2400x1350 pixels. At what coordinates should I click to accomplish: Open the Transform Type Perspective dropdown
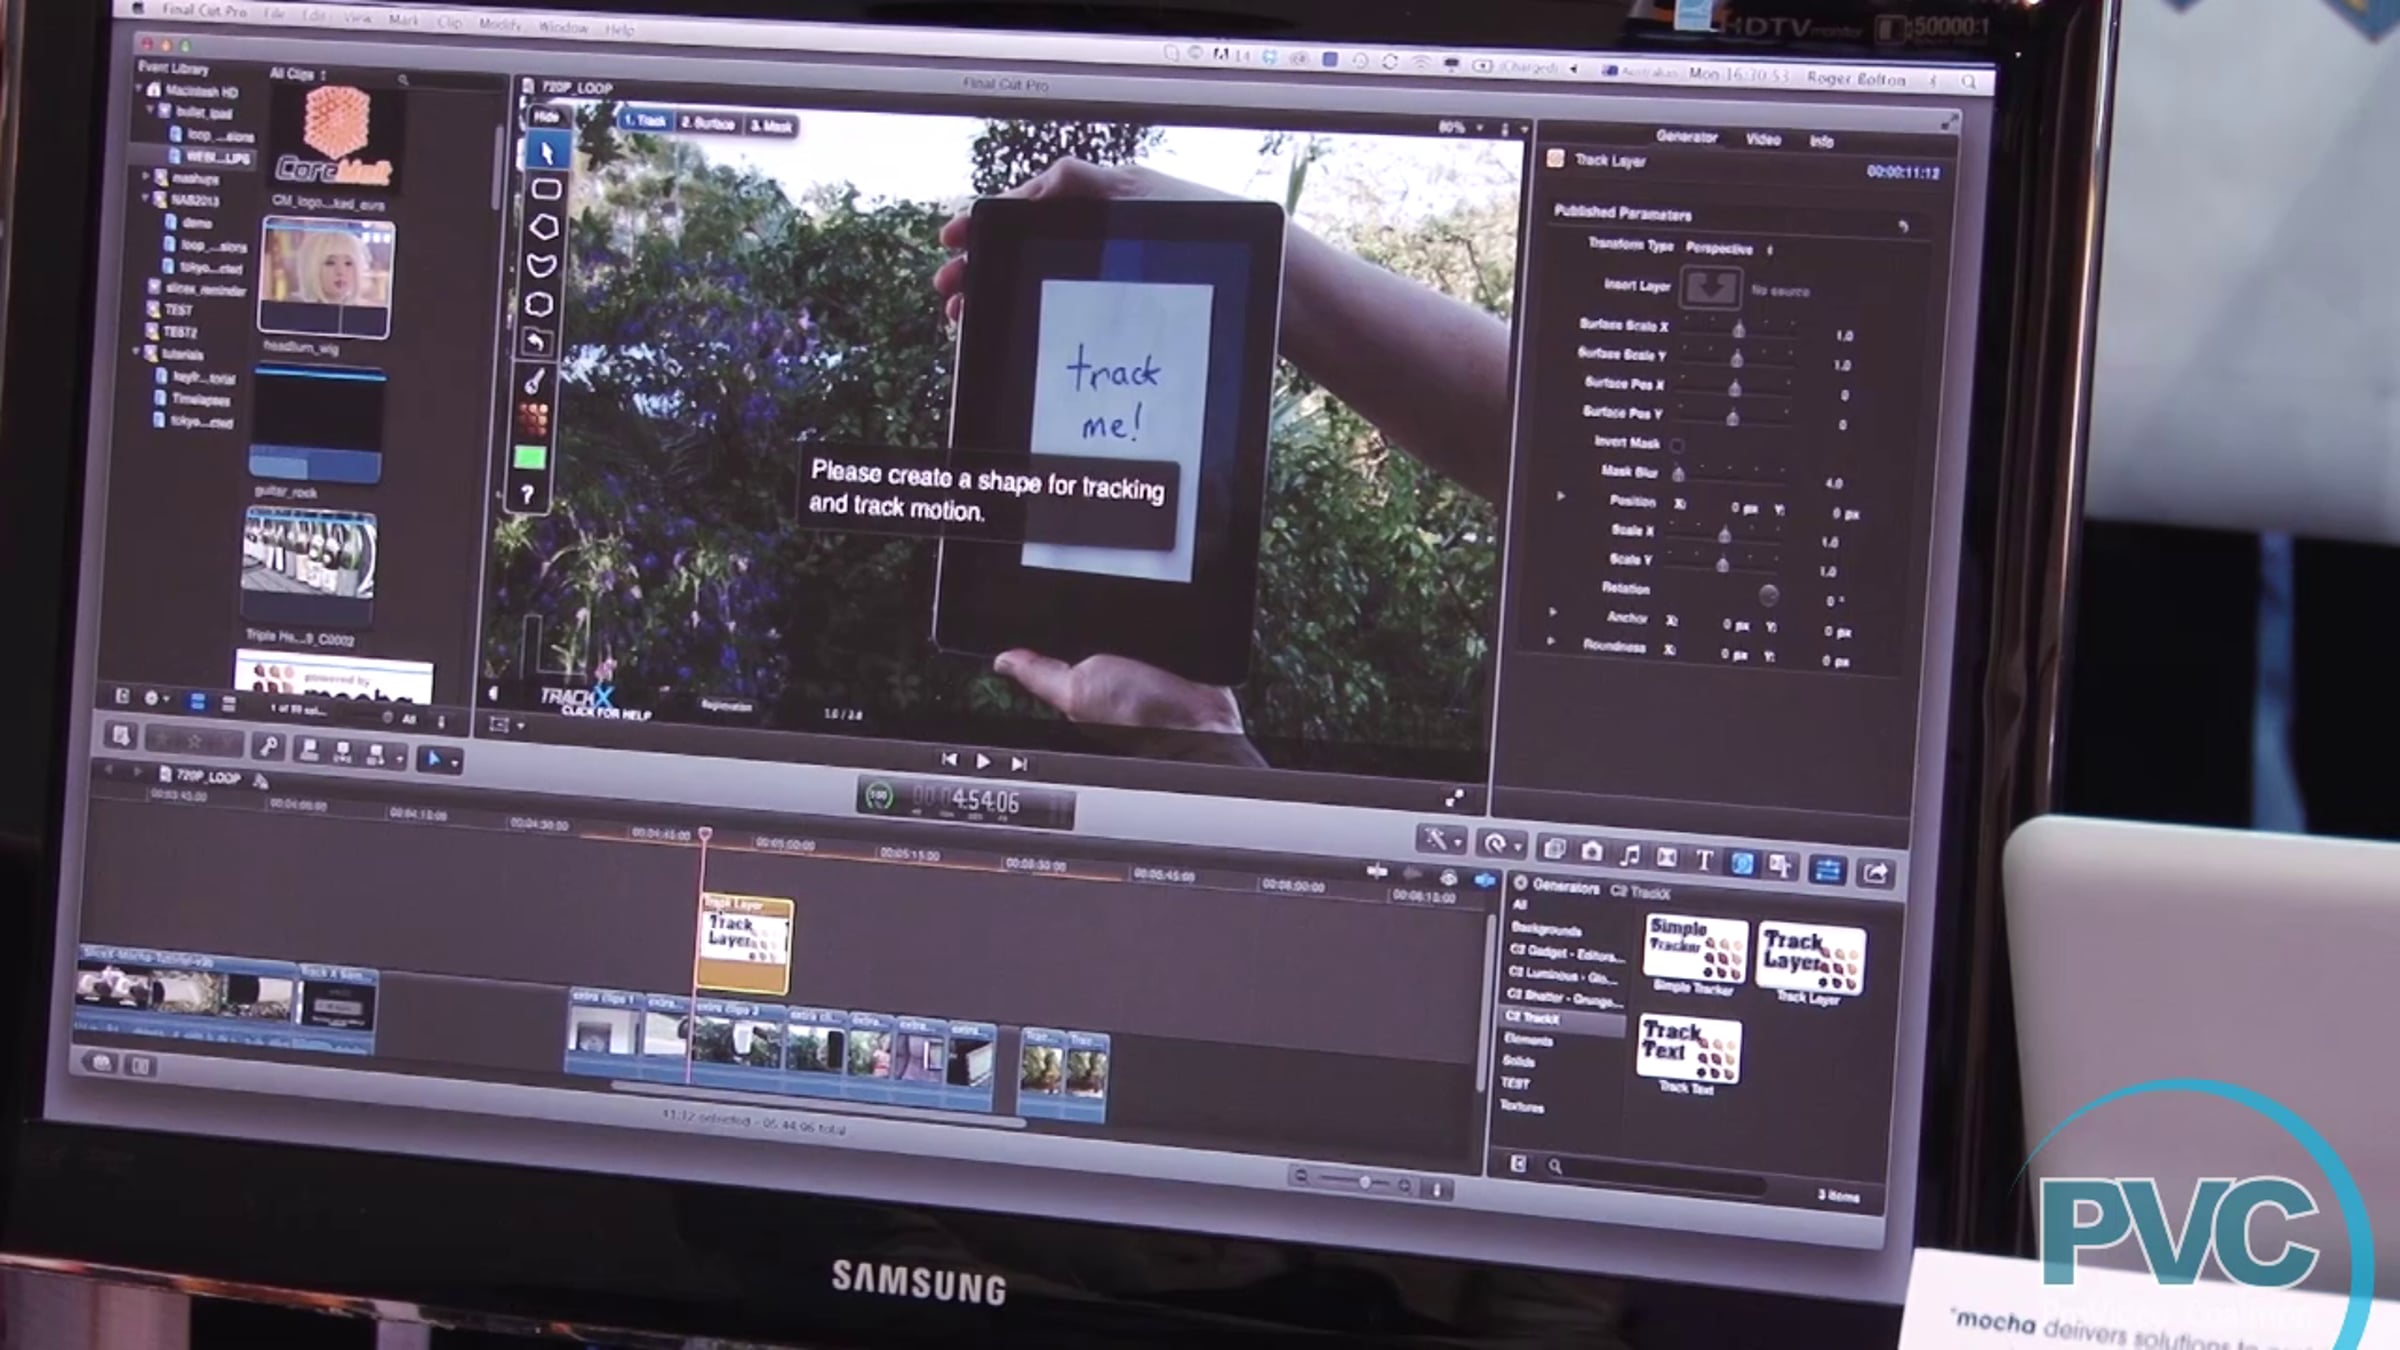(x=1729, y=249)
